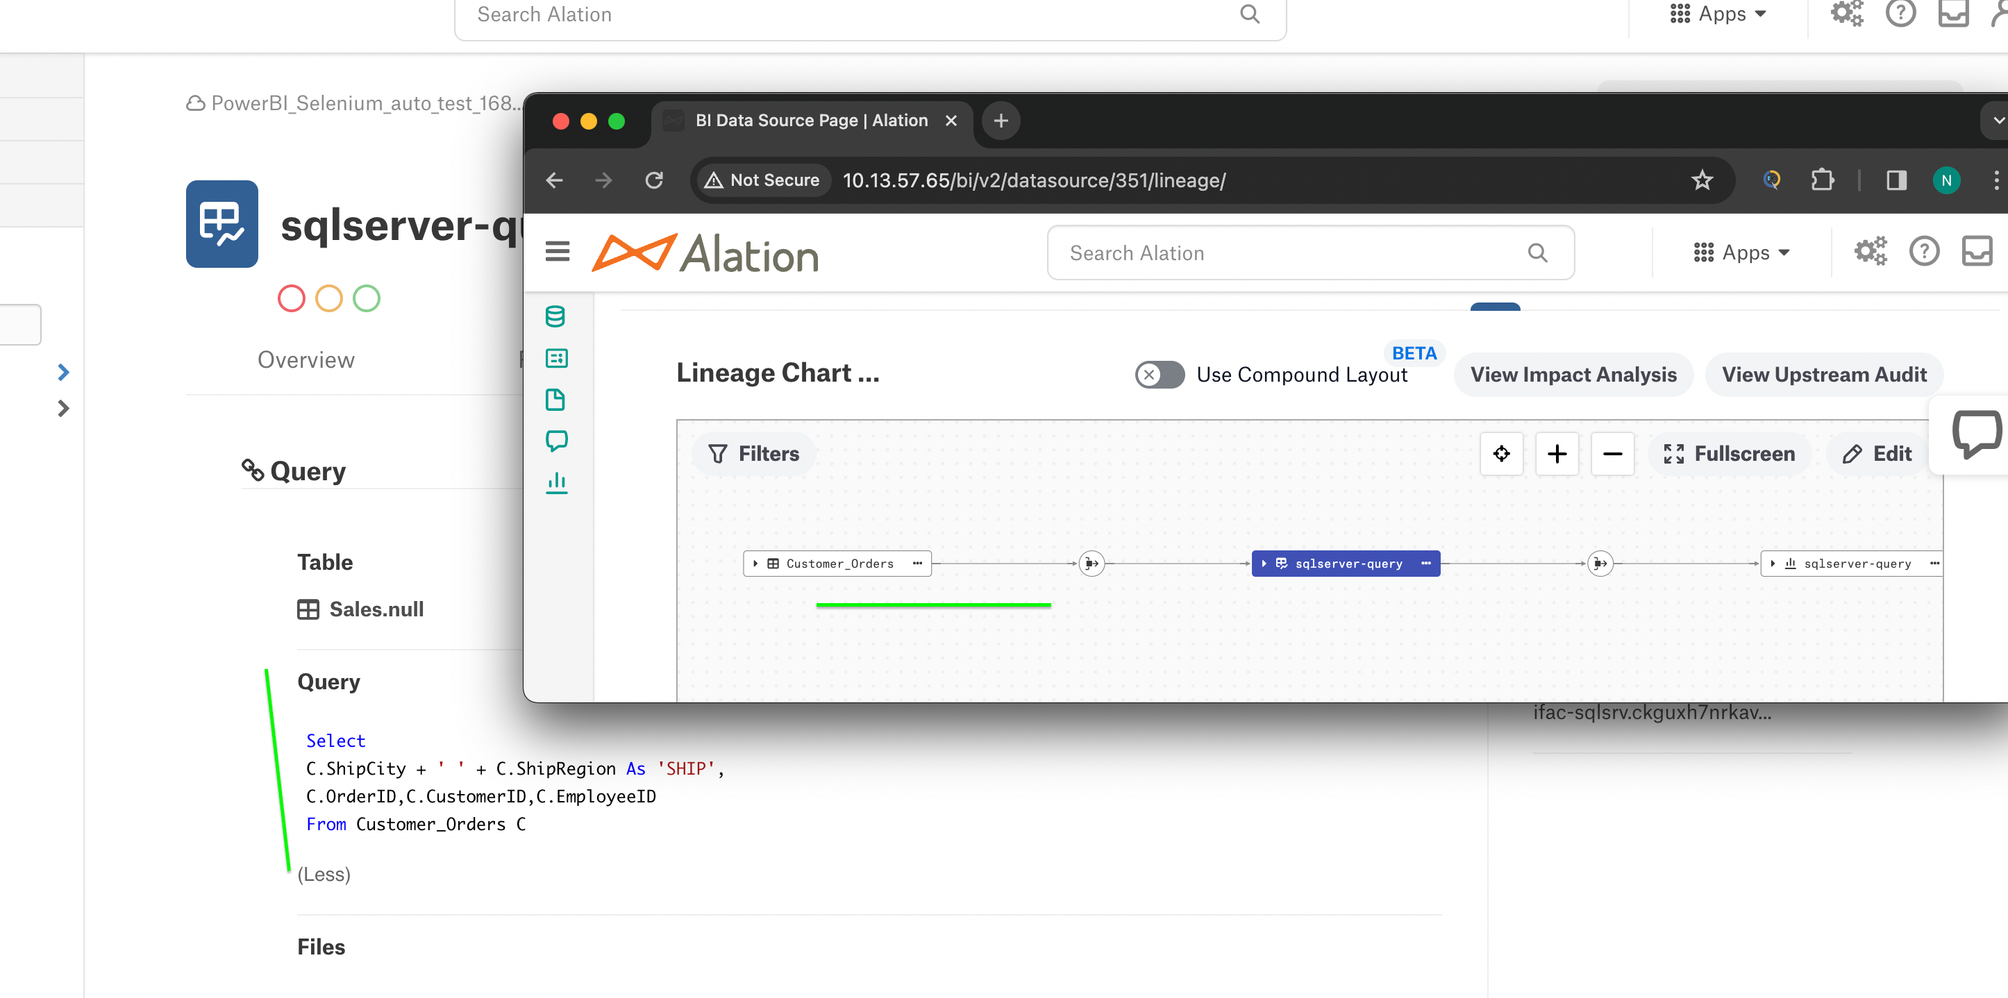Enter Fullscreen lineage view
This screenshot has height=998, width=2008.
(x=1729, y=454)
